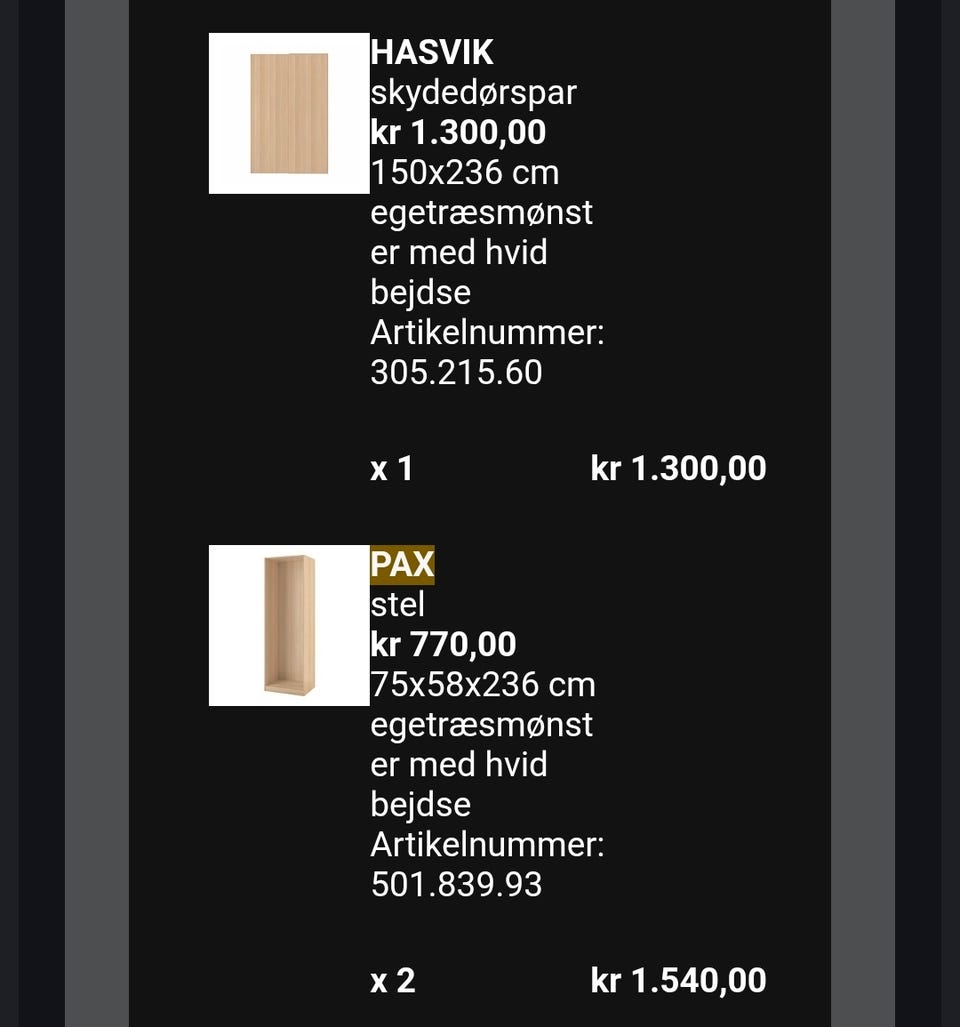Select the 75x58x236 cm dimensions text
This screenshot has height=1027, width=960.
(x=483, y=684)
